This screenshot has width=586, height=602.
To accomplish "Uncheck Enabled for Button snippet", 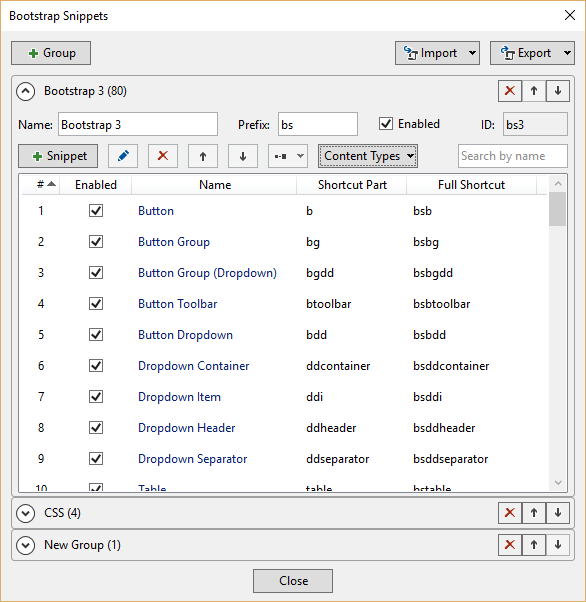I will click(96, 211).
